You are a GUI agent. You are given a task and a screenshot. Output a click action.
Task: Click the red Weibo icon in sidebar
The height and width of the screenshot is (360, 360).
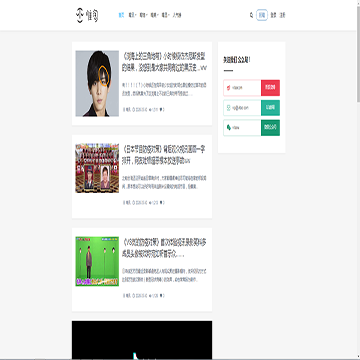229,88
